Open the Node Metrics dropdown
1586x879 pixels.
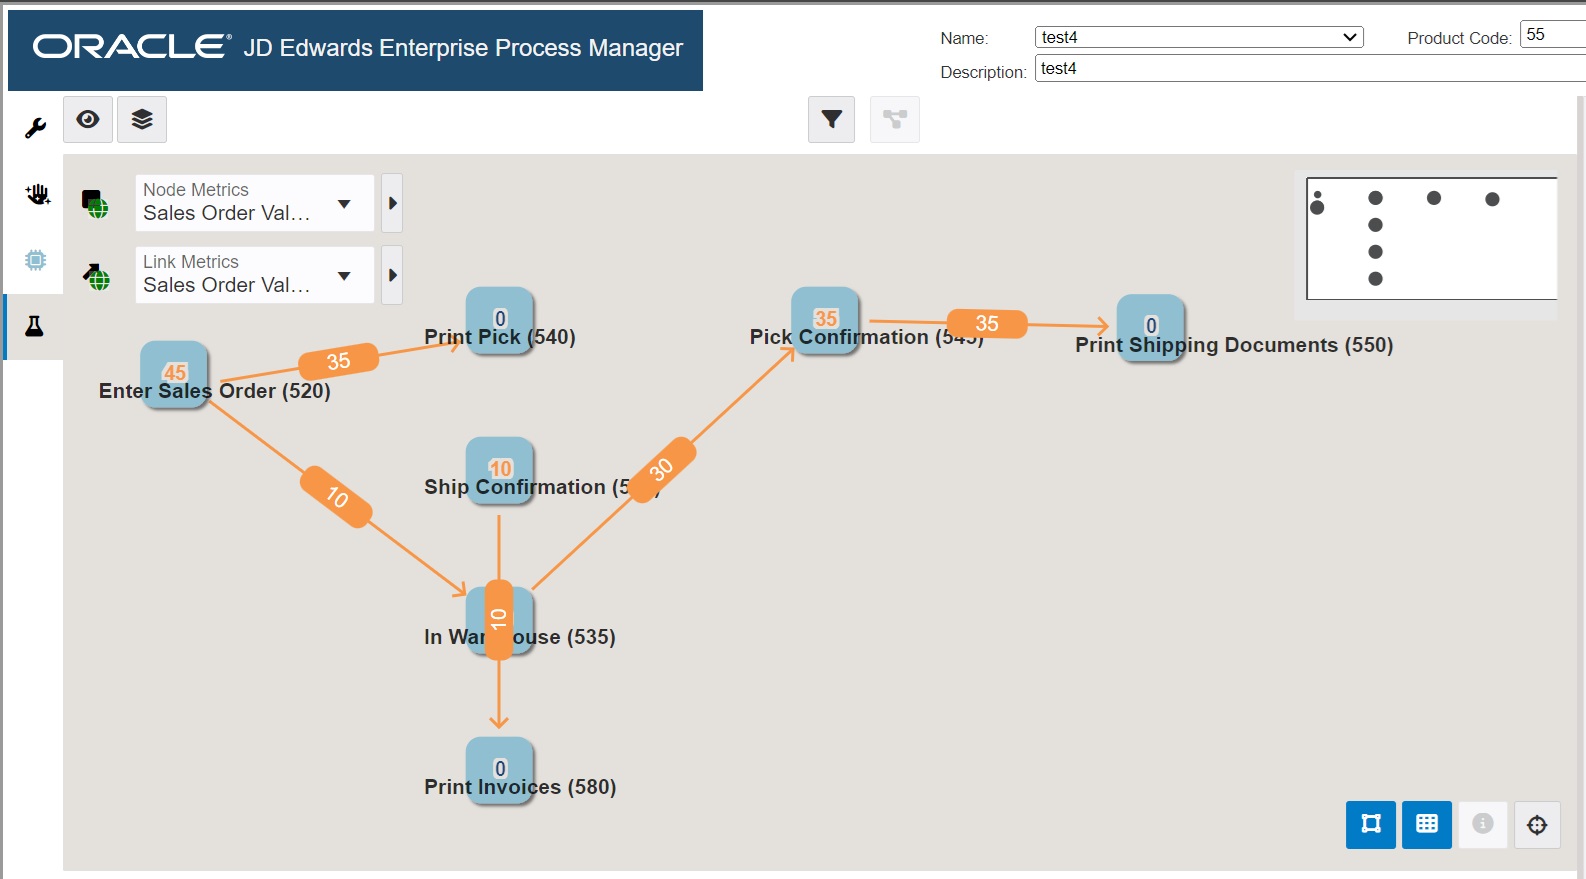coord(254,203)
